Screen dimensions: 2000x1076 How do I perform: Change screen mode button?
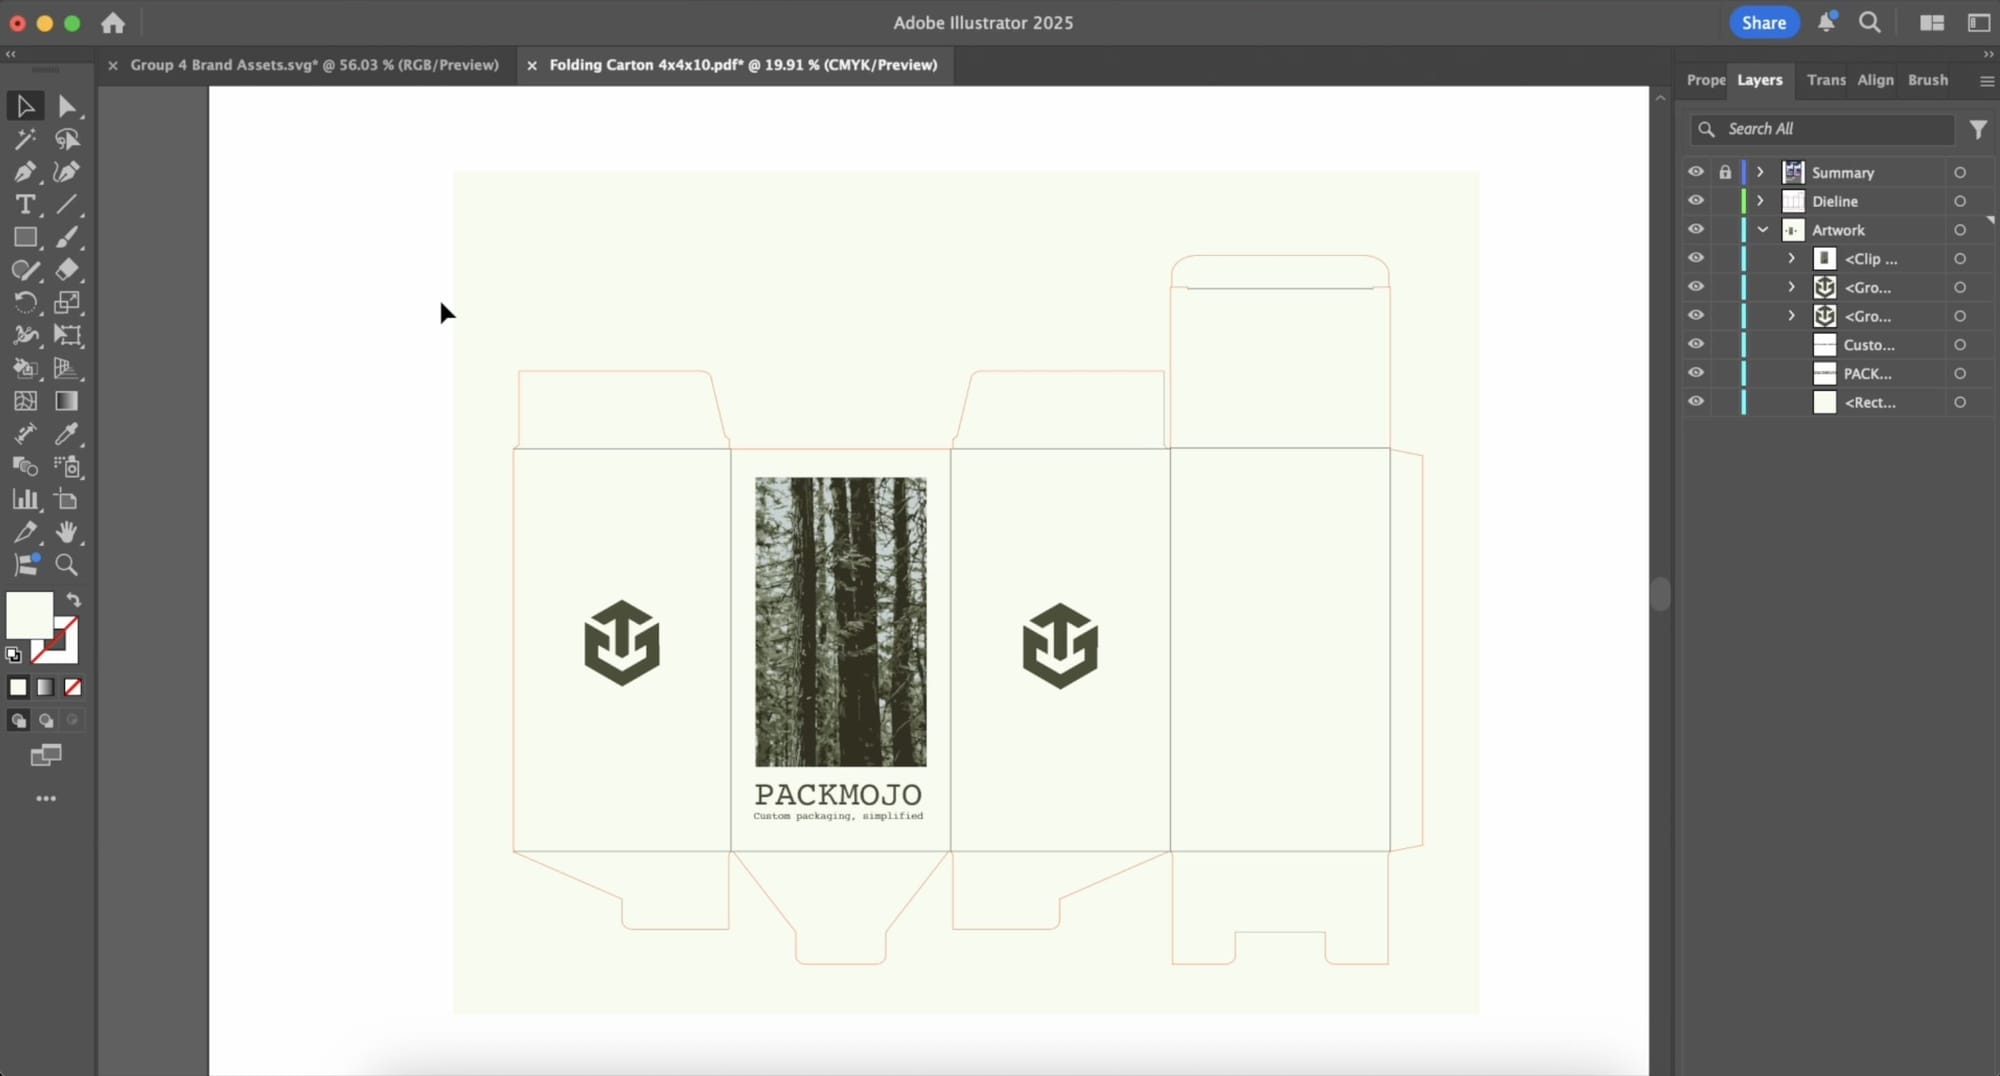tap(46, 755)
